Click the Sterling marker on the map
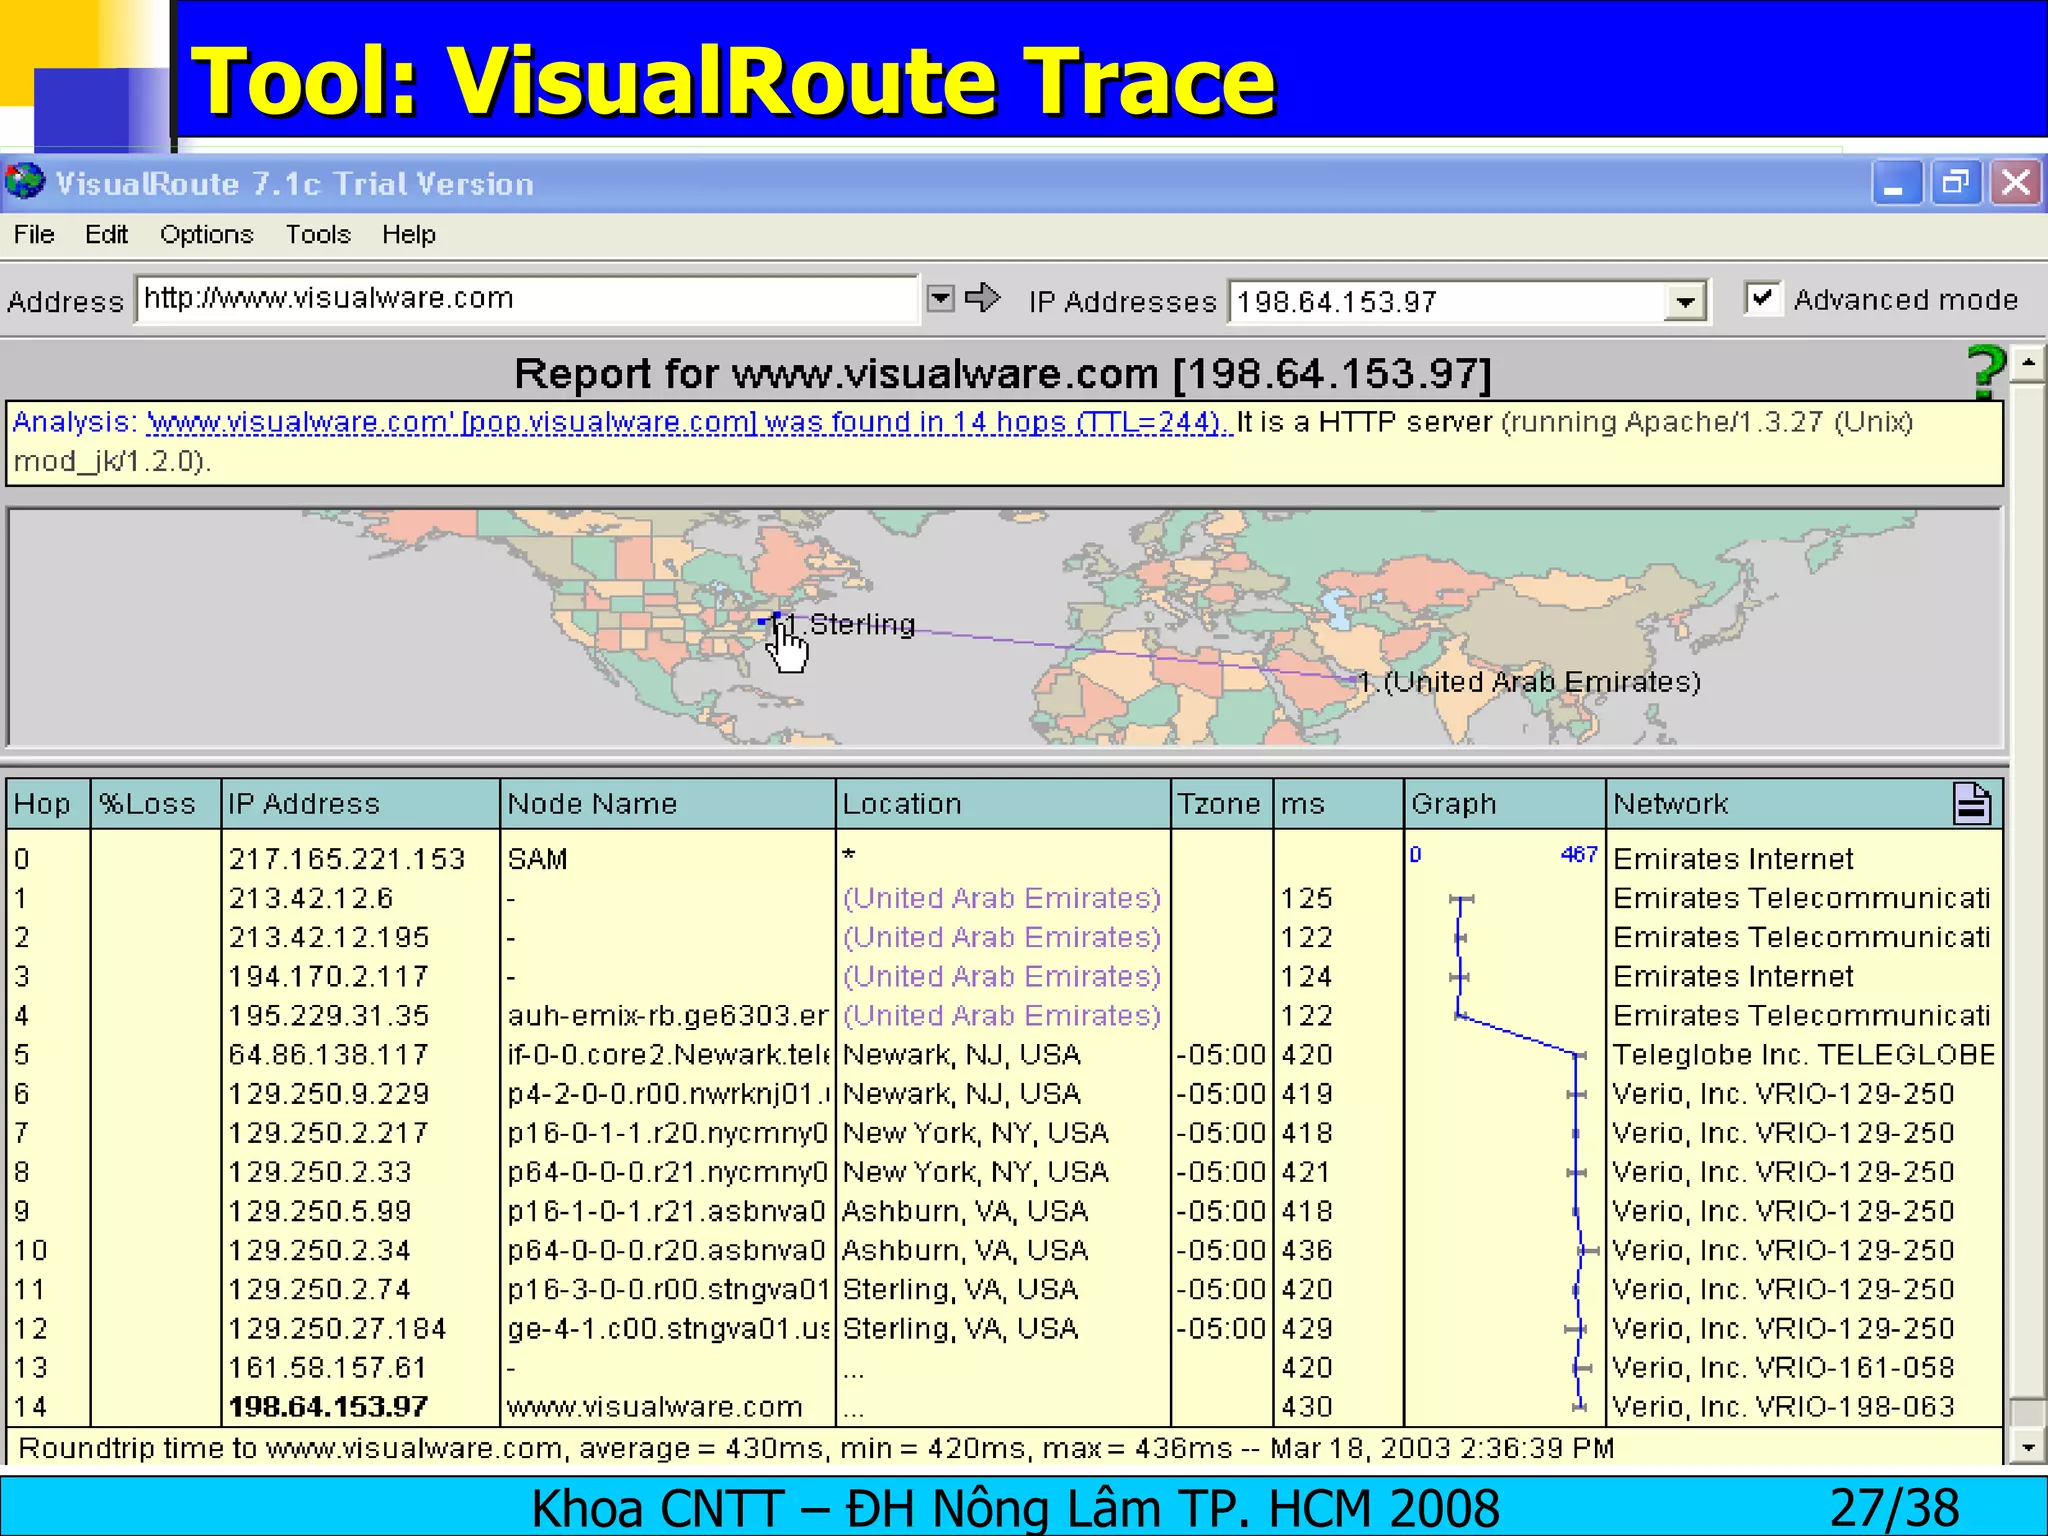 point(777,617)
